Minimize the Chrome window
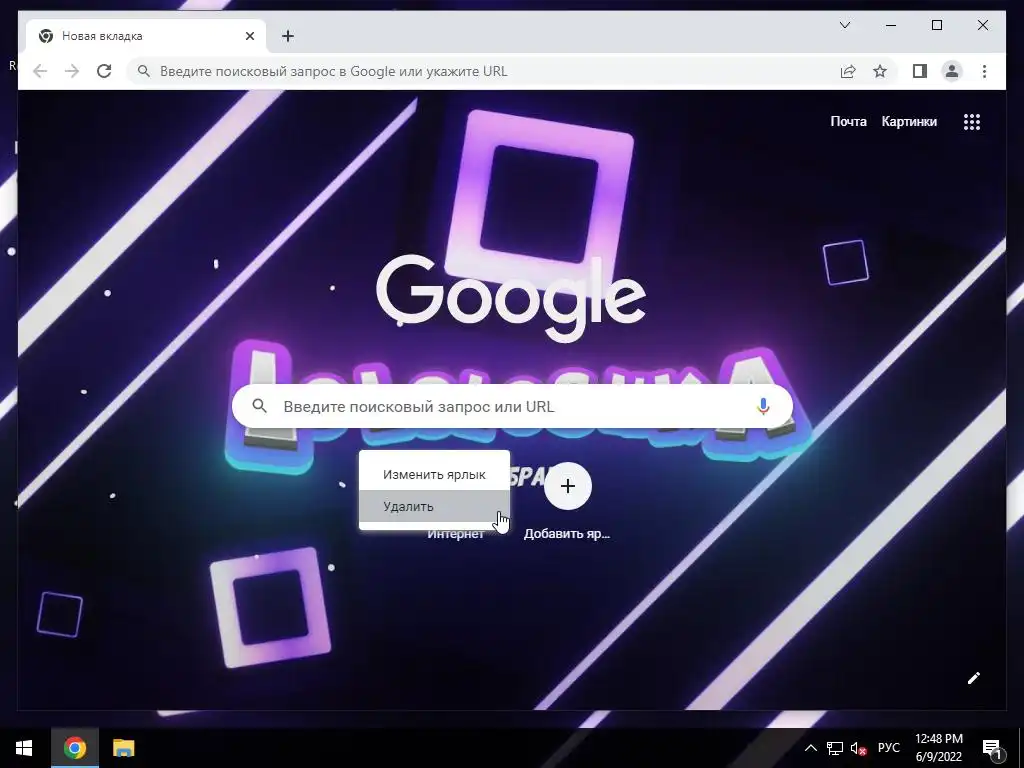The height and width of the screenshot is (768, 1024). (x=891, y=25)
